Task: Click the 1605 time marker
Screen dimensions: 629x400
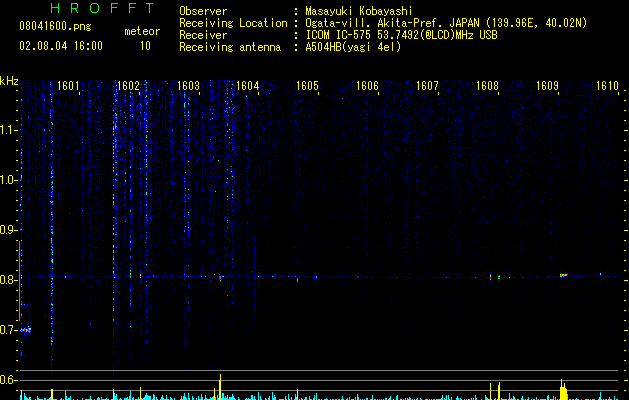Action: point(307,85)
